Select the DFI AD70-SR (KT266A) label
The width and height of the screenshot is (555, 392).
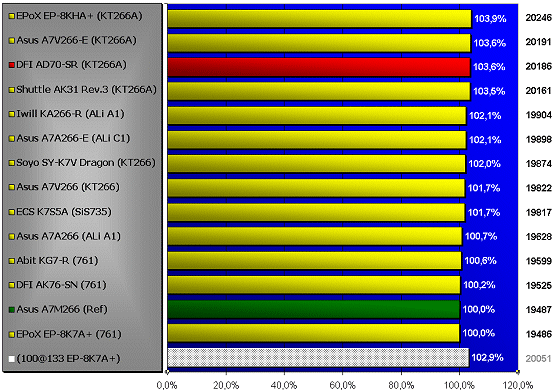(71, 65)
